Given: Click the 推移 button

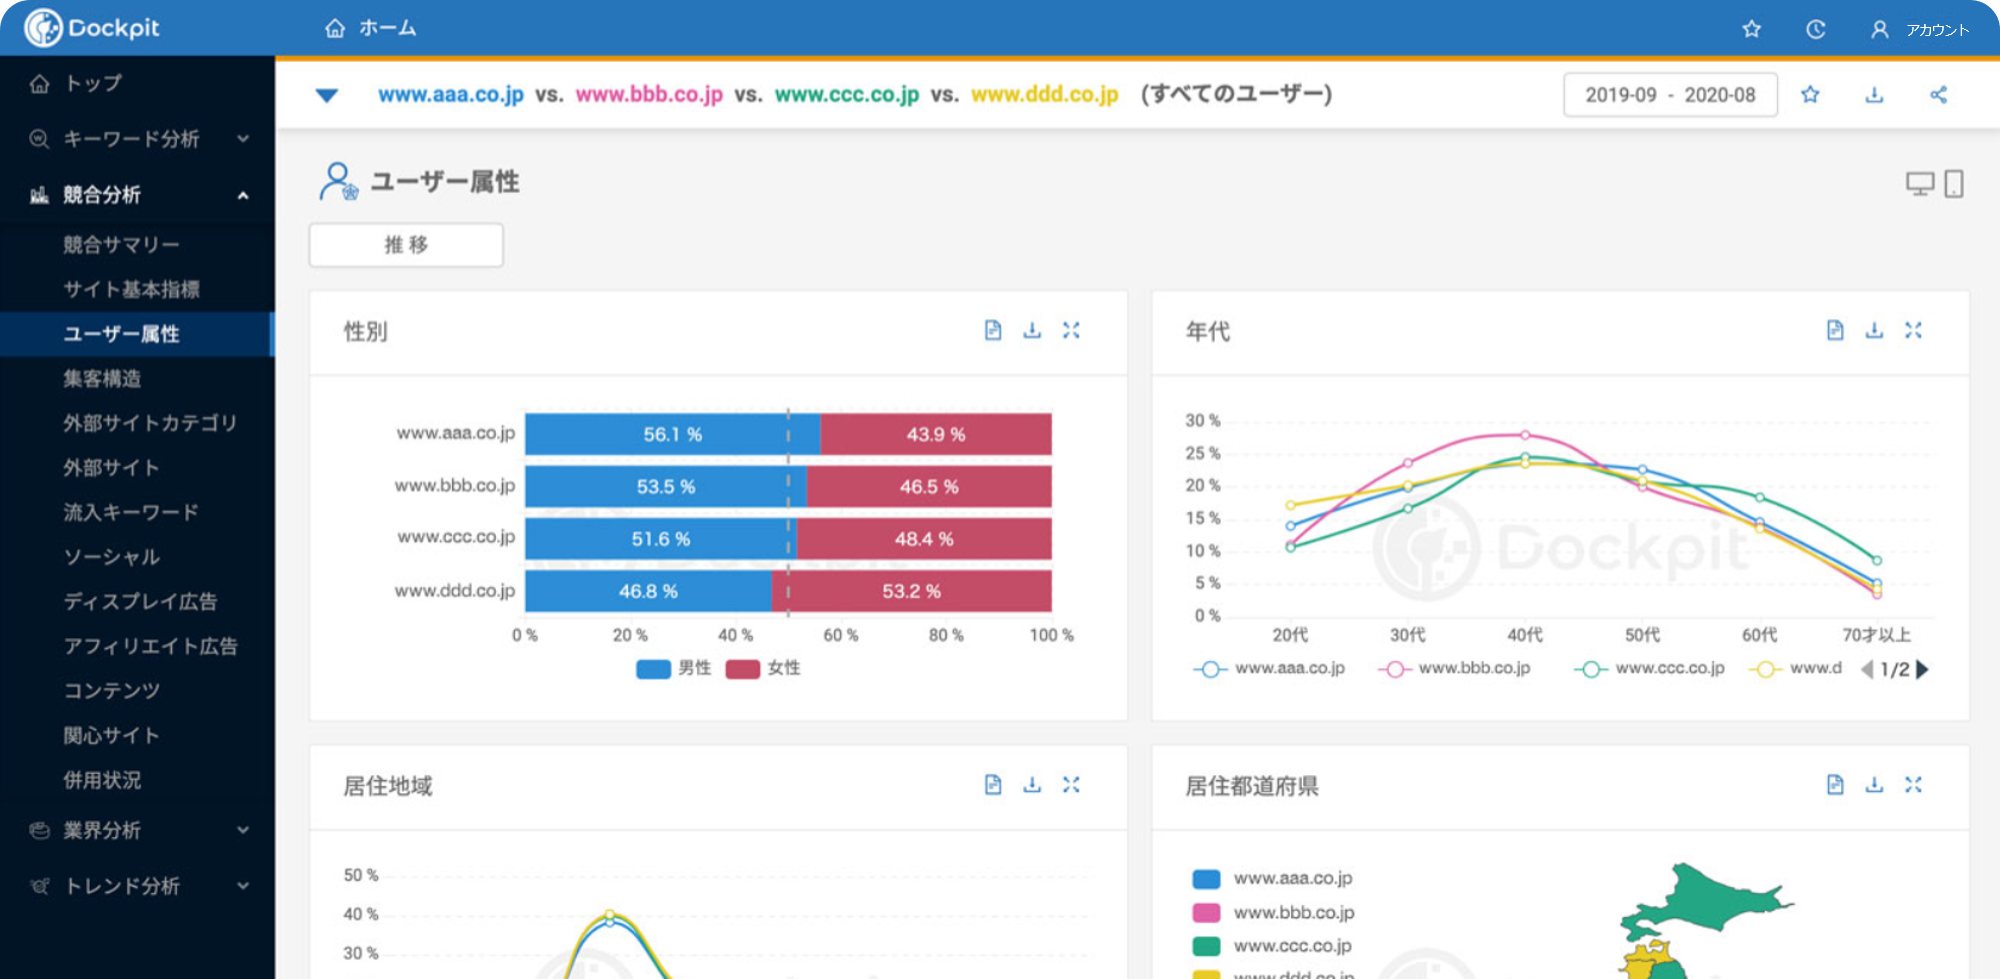Looking at the screenshot, I should click(406, 245).
